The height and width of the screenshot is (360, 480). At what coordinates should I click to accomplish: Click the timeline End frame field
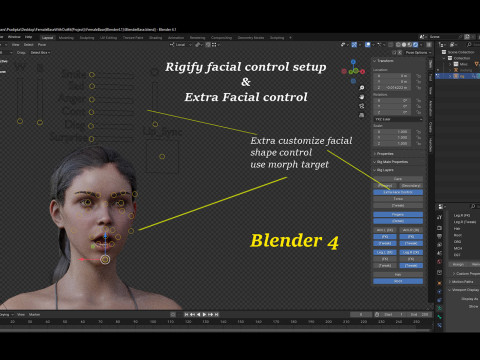[x=419, y=314]
